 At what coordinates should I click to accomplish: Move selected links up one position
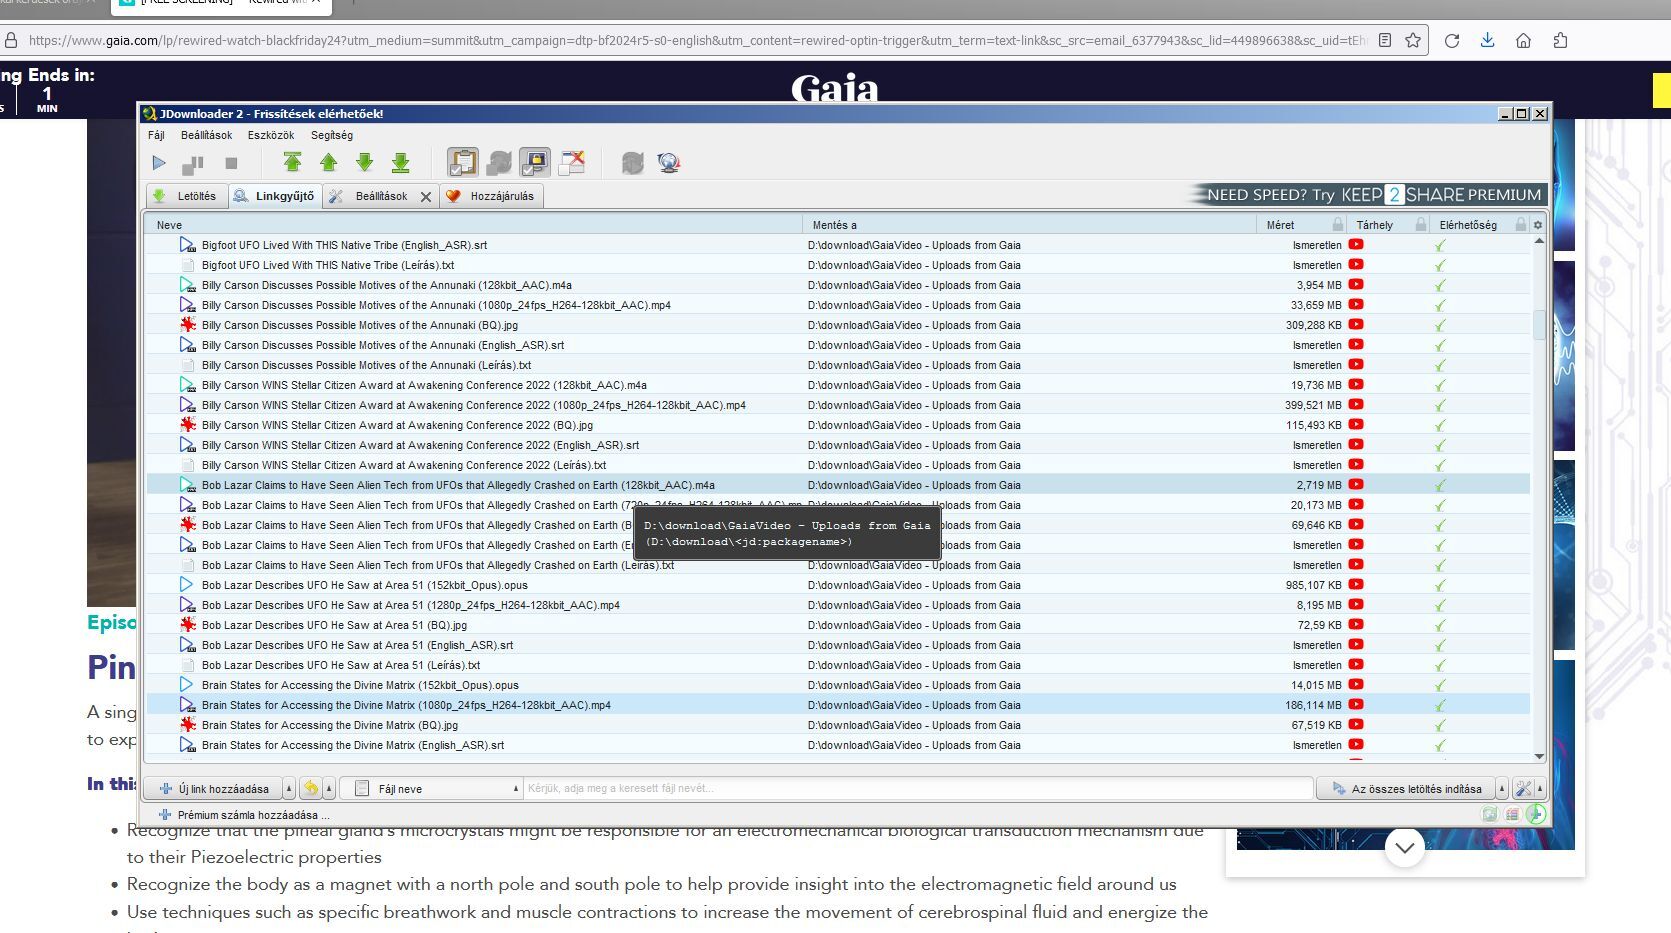click(x=328, y=162)
